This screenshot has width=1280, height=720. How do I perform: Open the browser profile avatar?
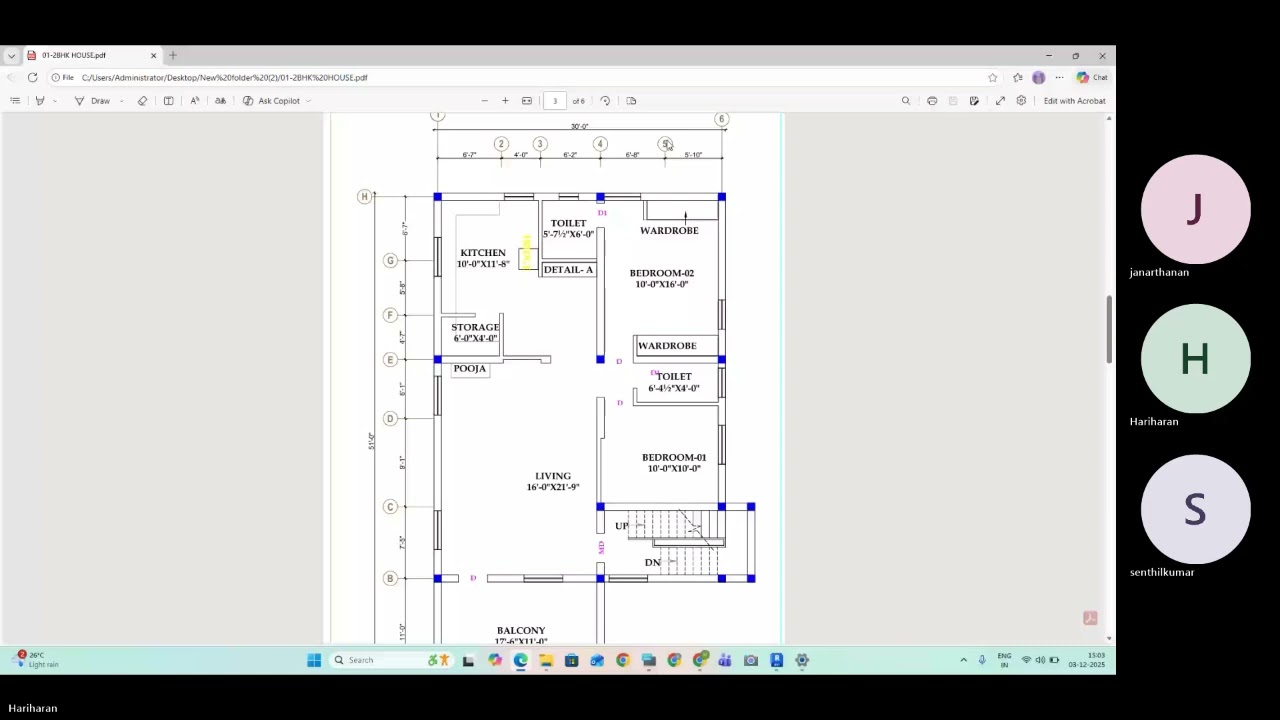coord(1039,78)
